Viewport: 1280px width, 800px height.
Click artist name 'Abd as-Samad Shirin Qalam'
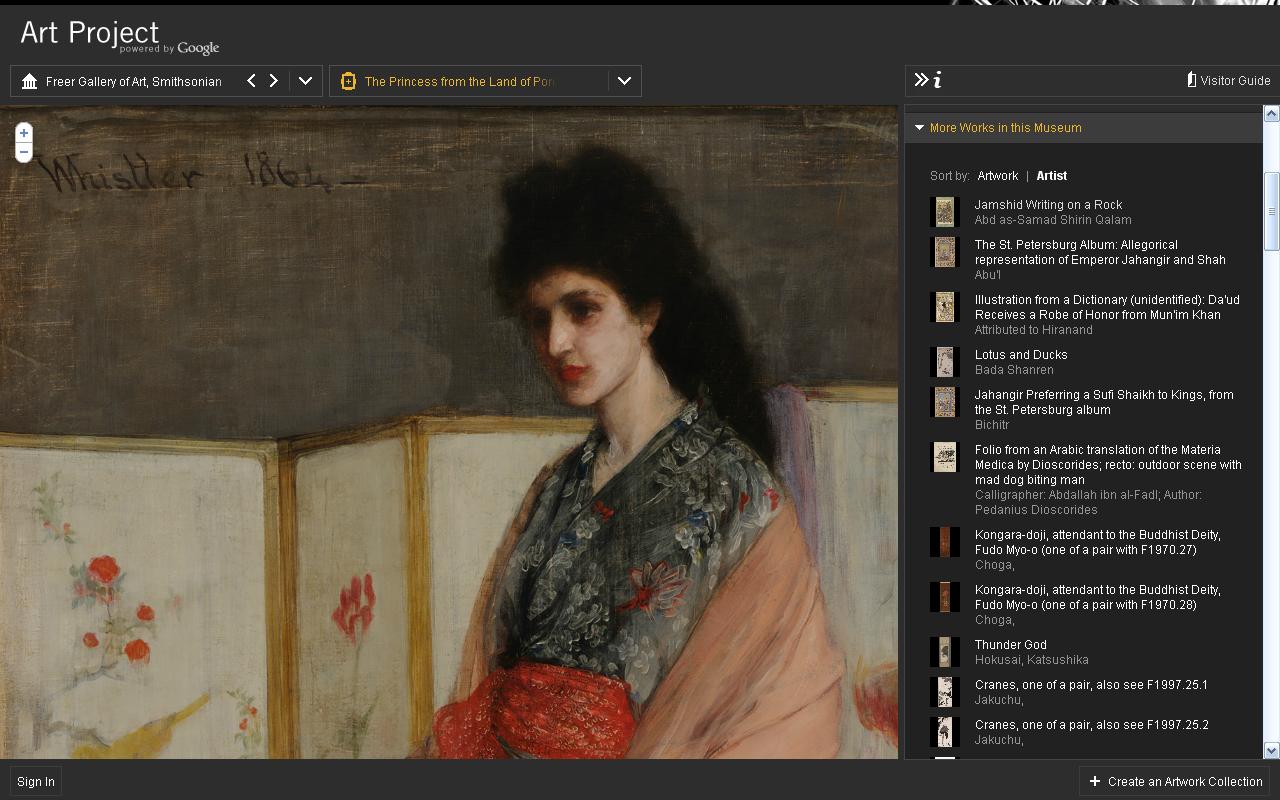point(1053,220)
